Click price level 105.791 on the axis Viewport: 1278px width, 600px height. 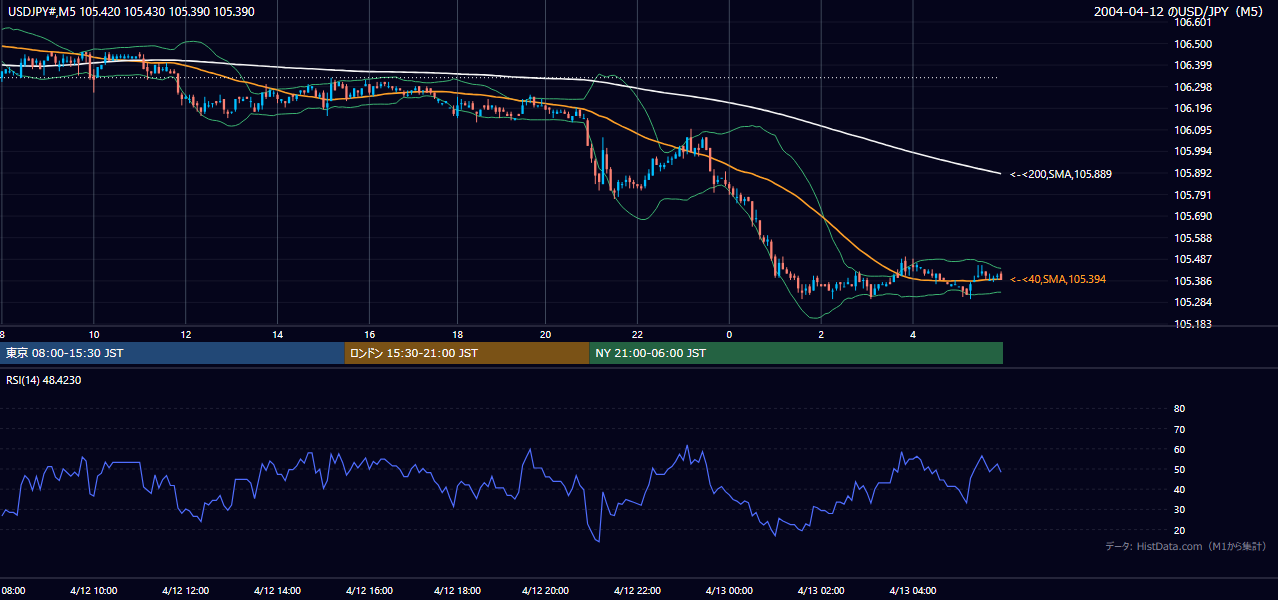click(1192, 195)
